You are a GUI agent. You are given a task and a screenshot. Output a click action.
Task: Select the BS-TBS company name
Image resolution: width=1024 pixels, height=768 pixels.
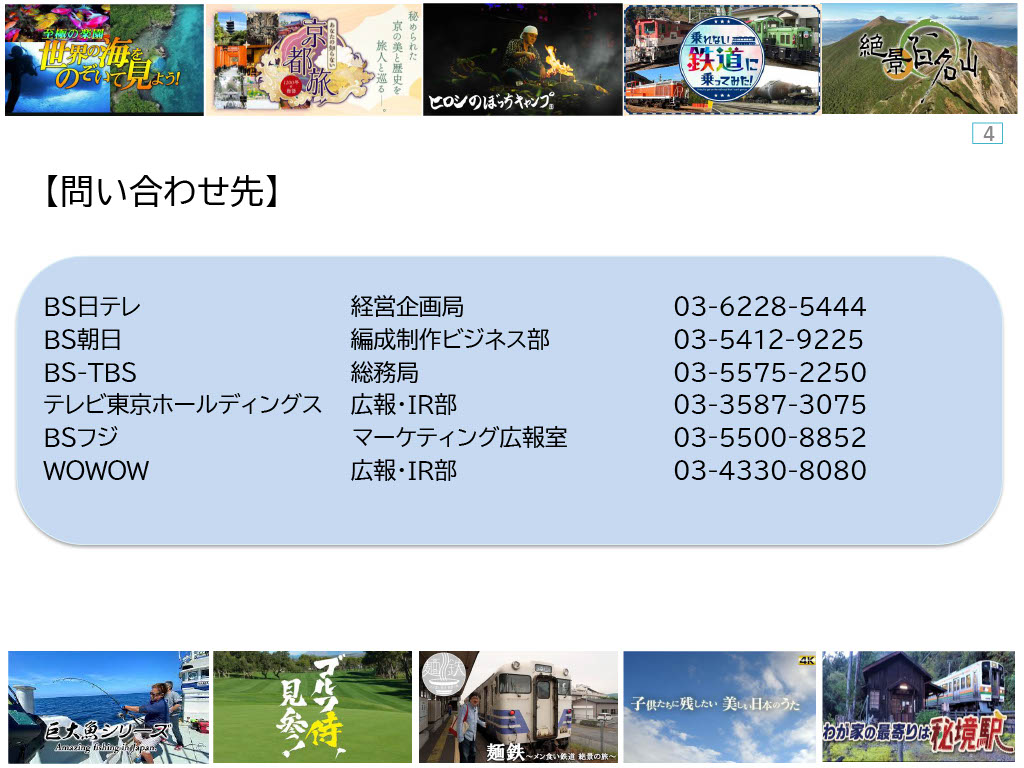90,373
